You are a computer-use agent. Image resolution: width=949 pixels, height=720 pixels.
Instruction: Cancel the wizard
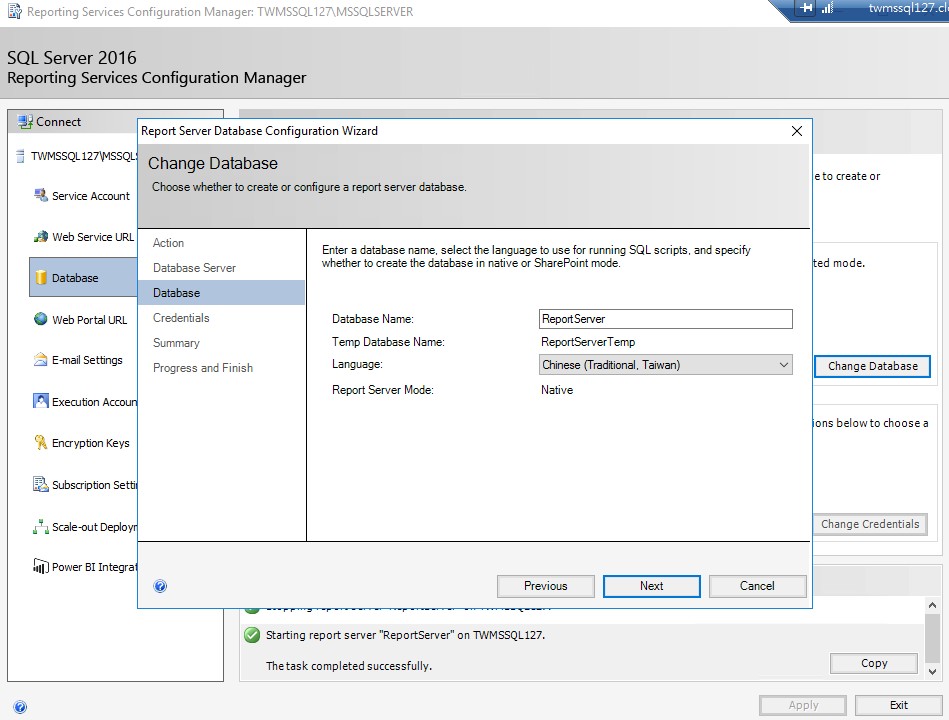[x=757, y=586]
